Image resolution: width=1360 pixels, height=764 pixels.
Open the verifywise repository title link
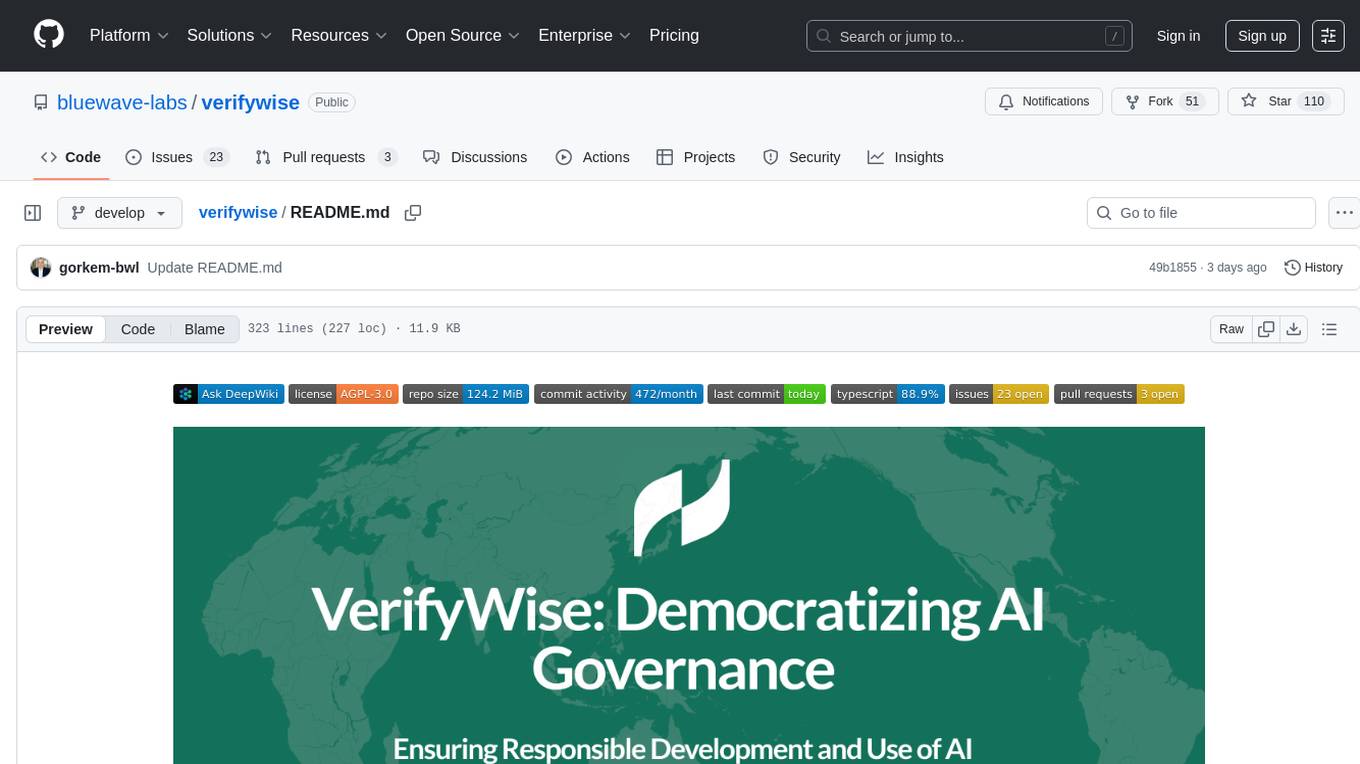pos(251,102)
